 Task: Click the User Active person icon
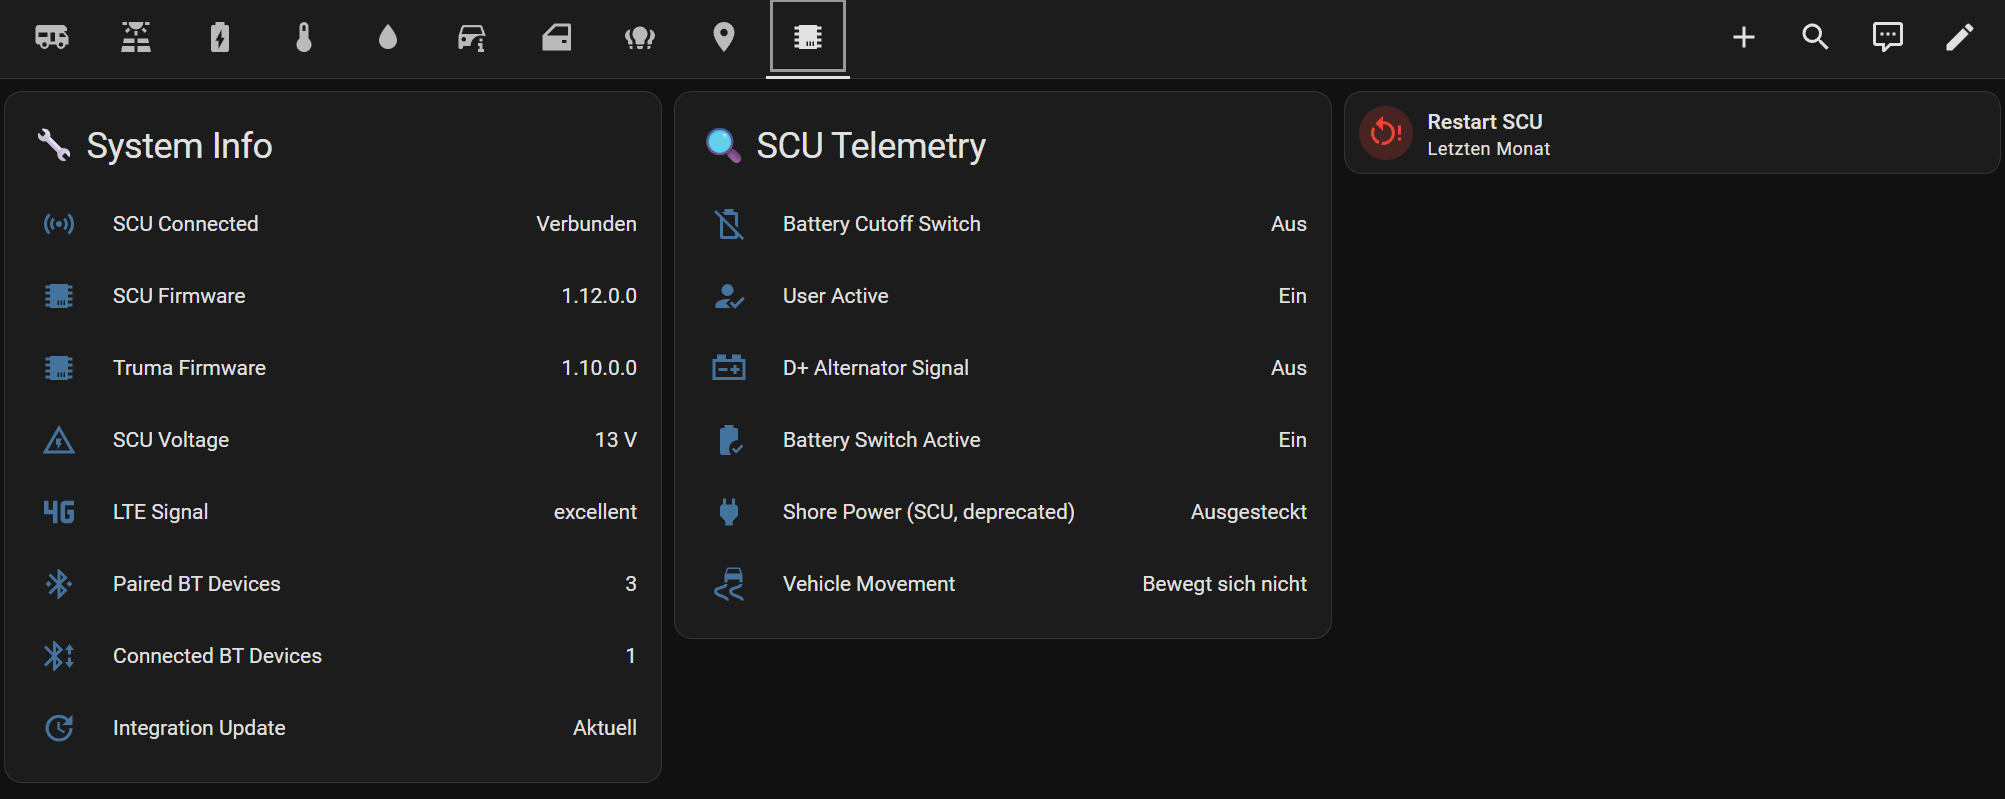729,296
